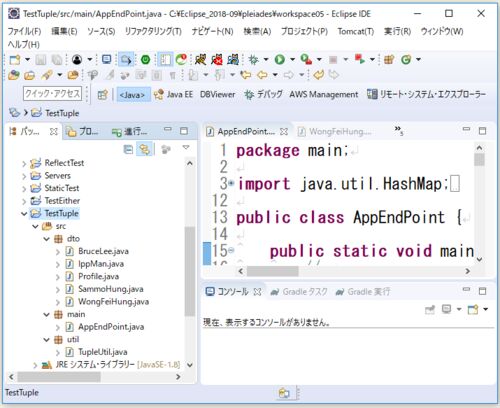Screen dimensions: 500x408
Task: Switch to the デバッグ perspective
Action: coord(263,95)
